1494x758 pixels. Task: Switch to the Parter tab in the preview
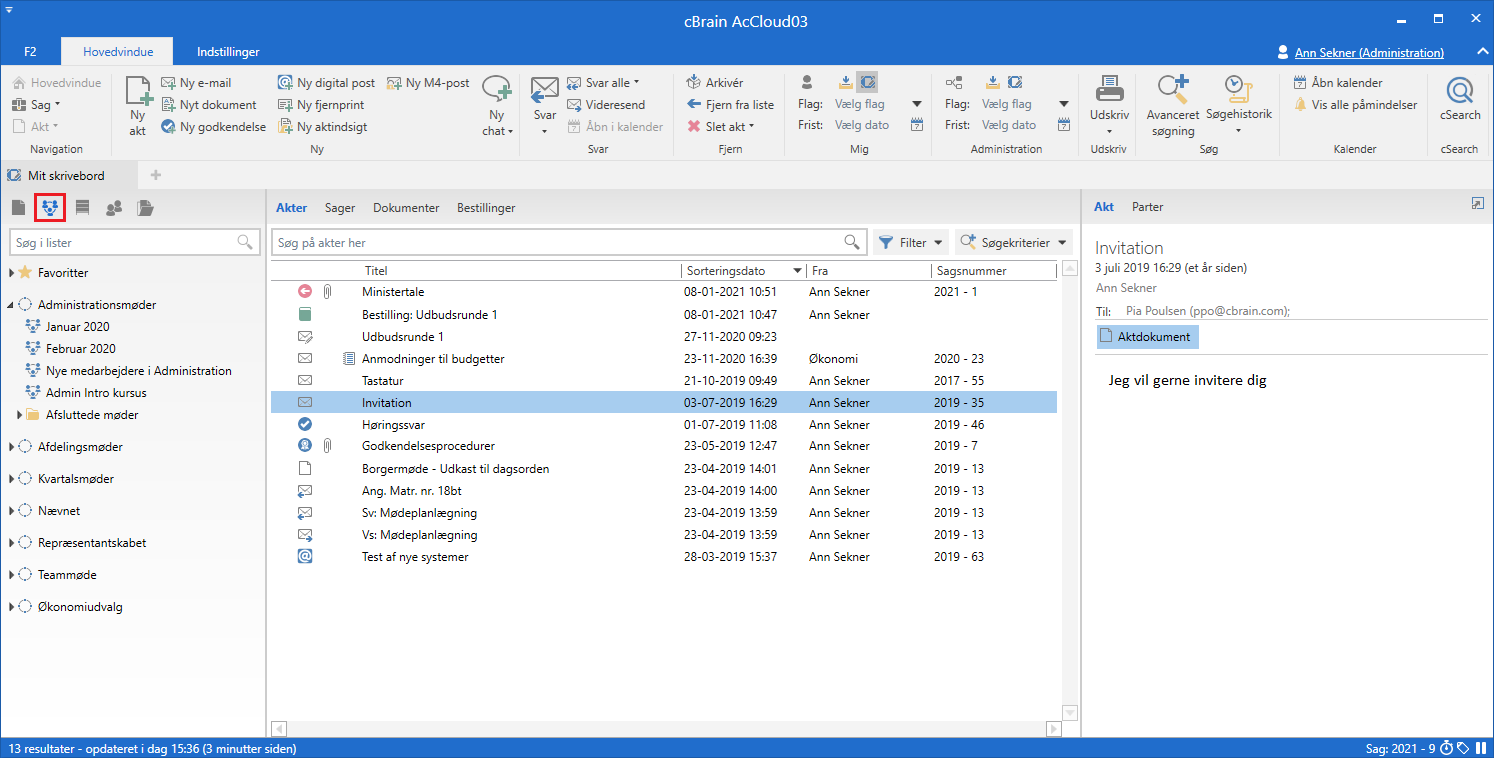pyautogui.click(x=1147, y=207)
